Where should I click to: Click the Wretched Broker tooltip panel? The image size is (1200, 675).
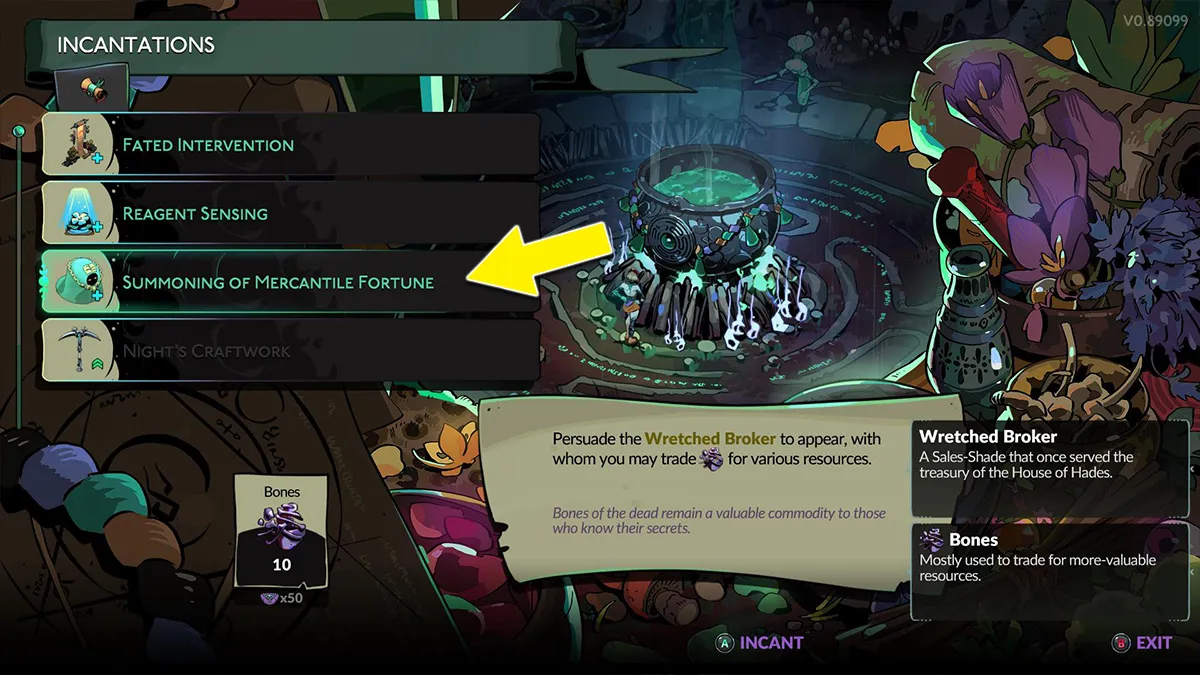coord(1049,468)
